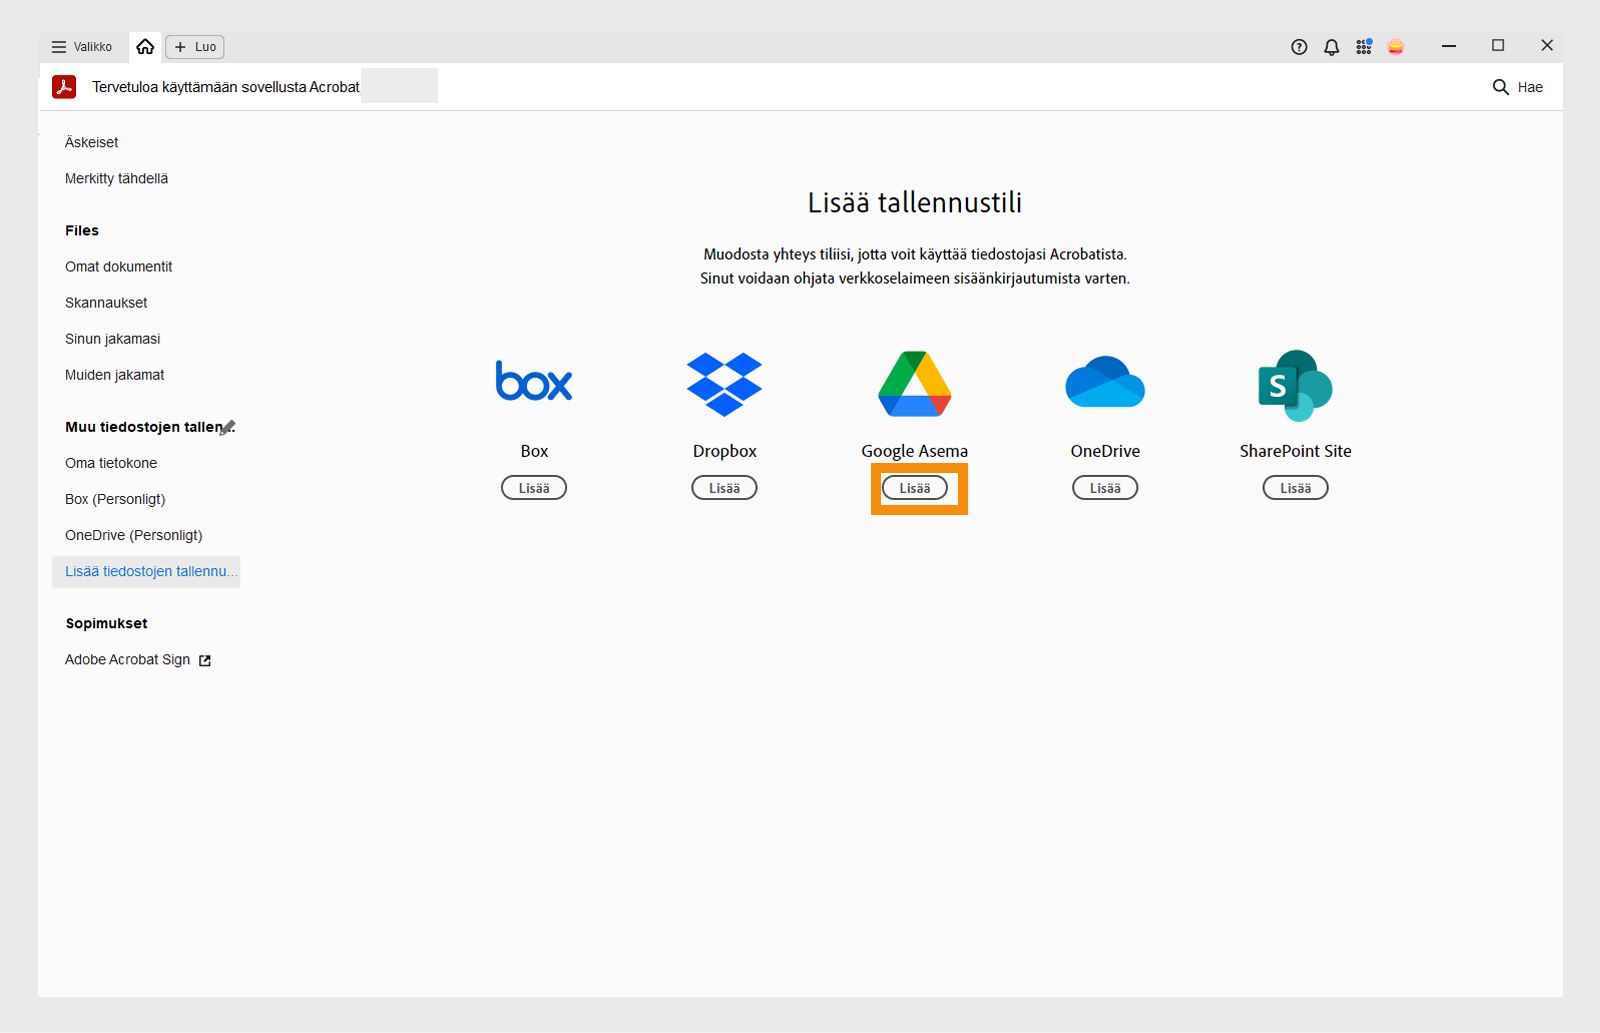Screen dimensions: 1600x1033
Task: Open Adobe Acrobat Sign external link
Action: (x=204, y=659)
